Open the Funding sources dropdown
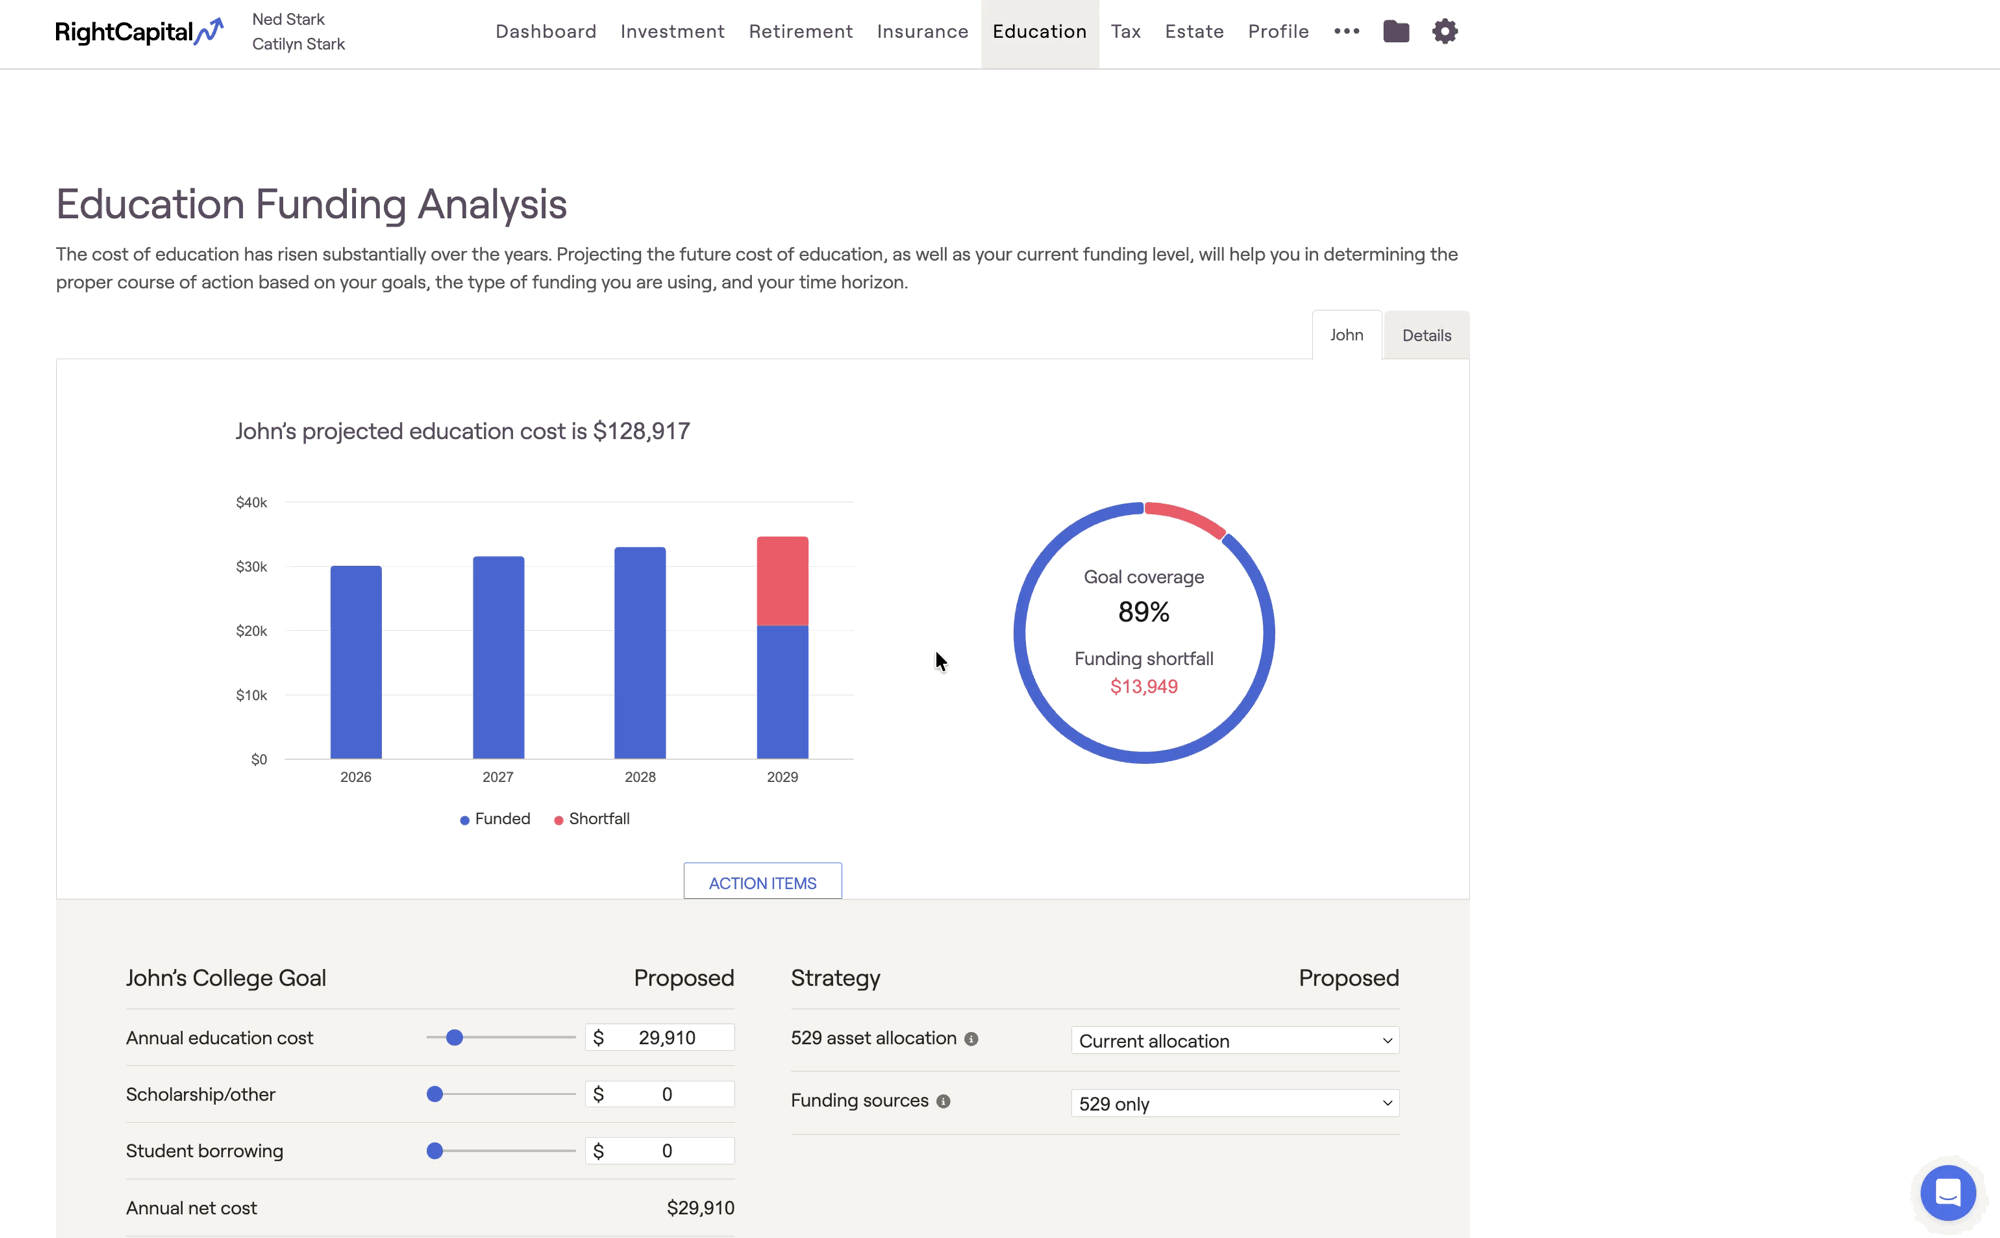The width and height of the screenshot is (2000, 1238). 1234,1104
